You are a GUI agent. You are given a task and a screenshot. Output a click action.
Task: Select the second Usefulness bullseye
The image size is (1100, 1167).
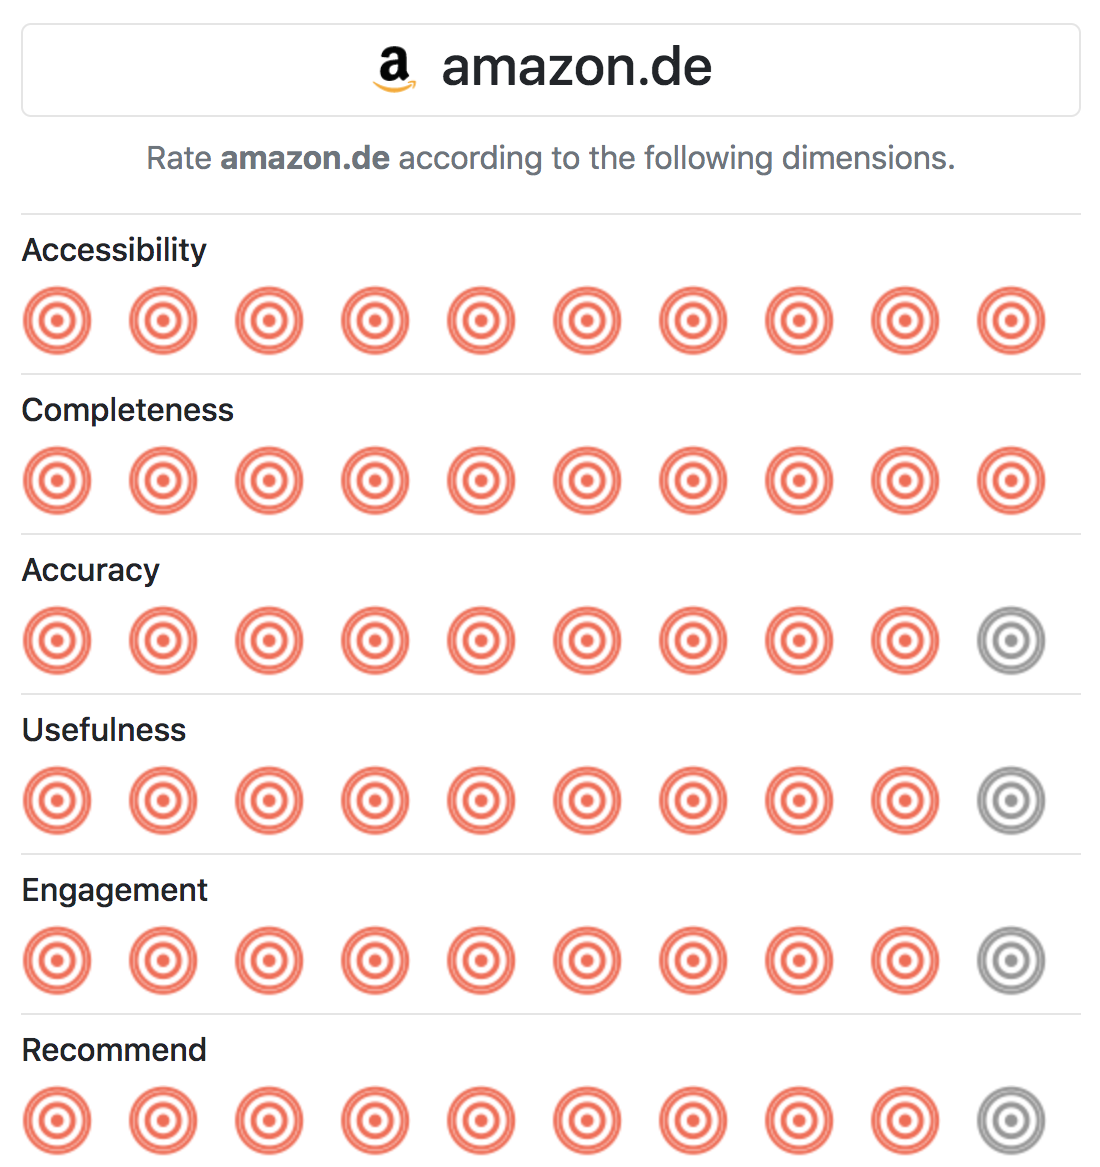pyautogui.click(x=163, y=801)
